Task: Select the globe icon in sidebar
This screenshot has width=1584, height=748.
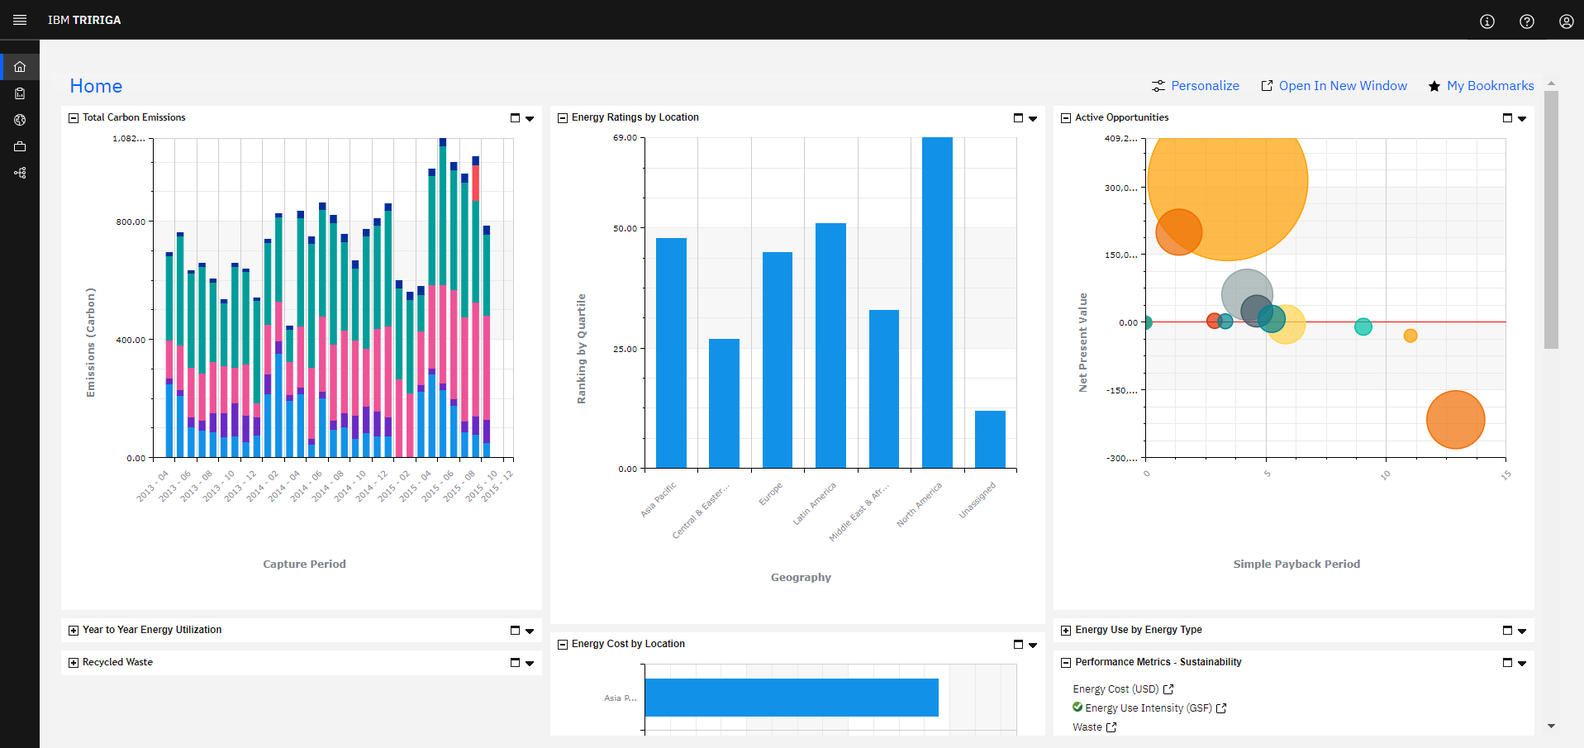Action: pyautogui.click(x=19, y=120)
